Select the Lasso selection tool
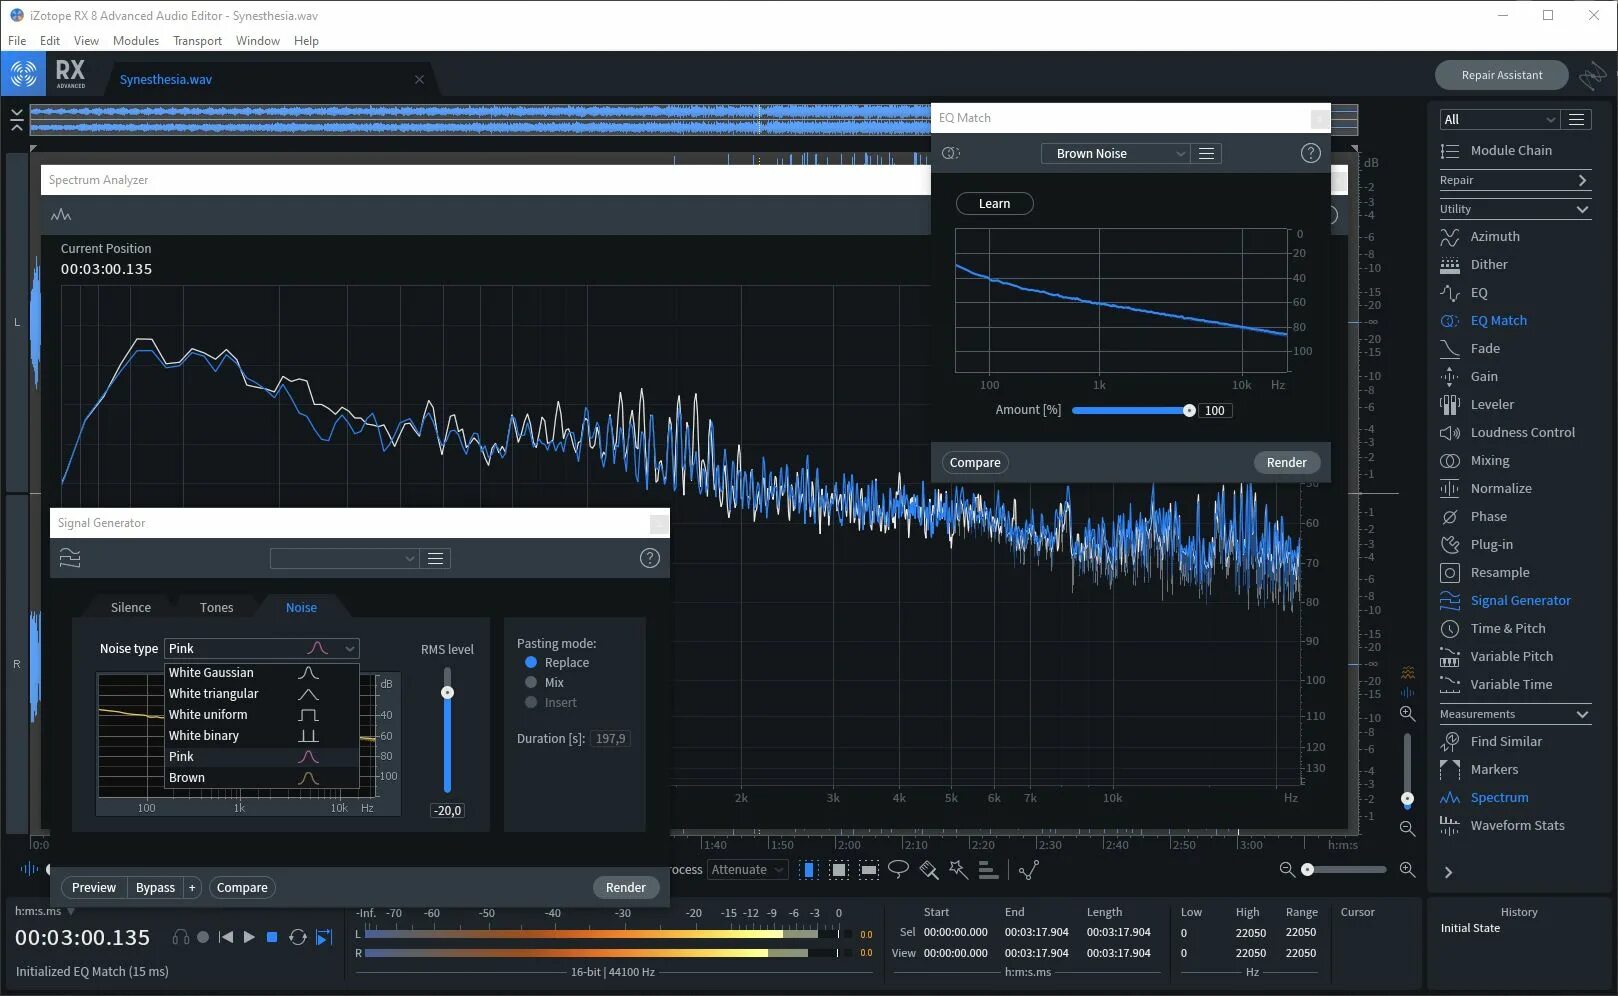 pos(898,870)
